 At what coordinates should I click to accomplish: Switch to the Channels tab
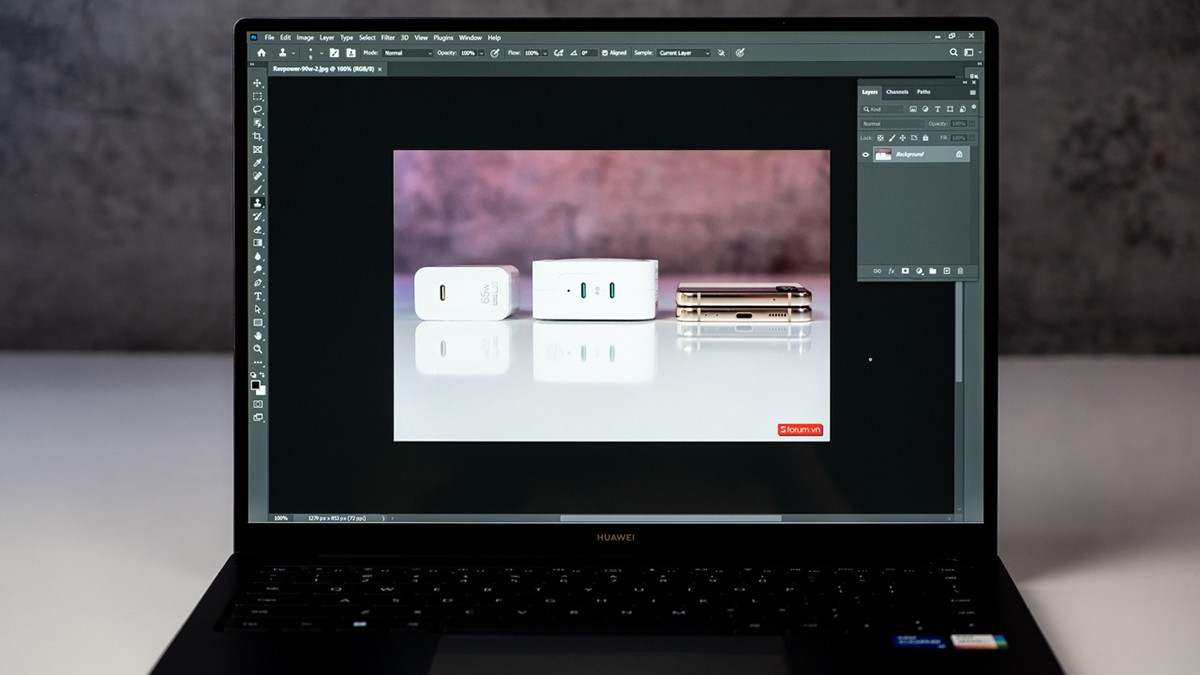pos(897,92)
